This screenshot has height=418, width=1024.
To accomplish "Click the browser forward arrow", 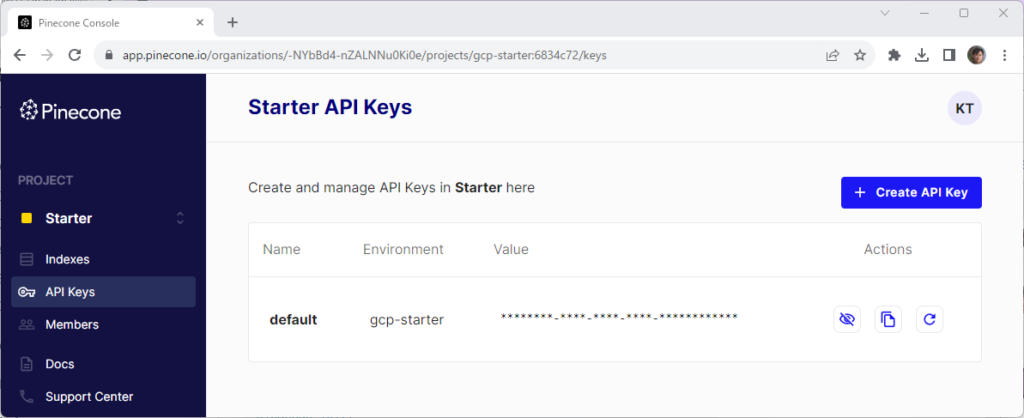I will 47,56.
